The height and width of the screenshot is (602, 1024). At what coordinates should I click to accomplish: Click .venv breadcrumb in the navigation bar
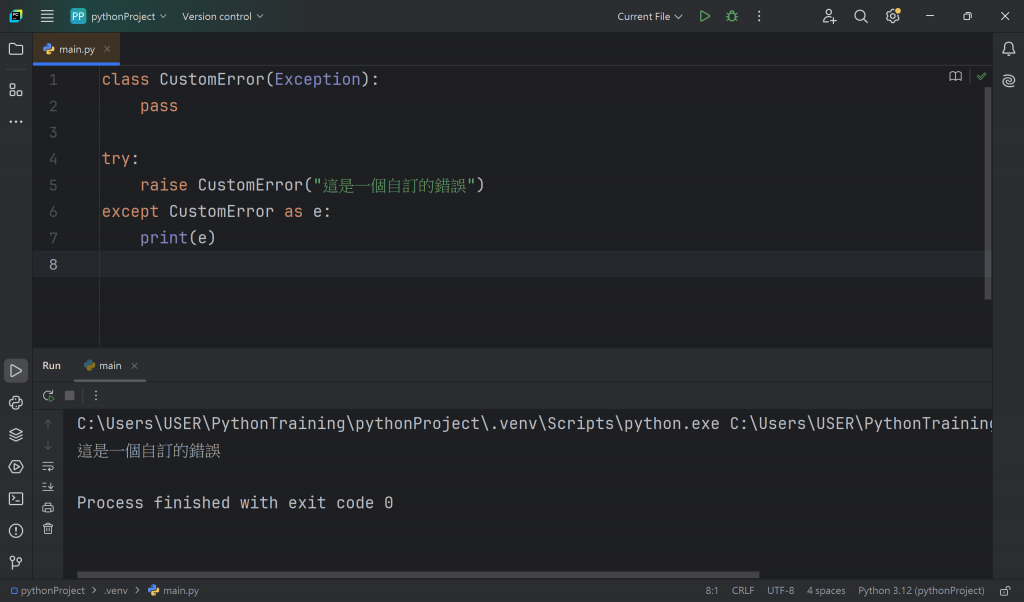pyautogui.click(x=116, y=590)
